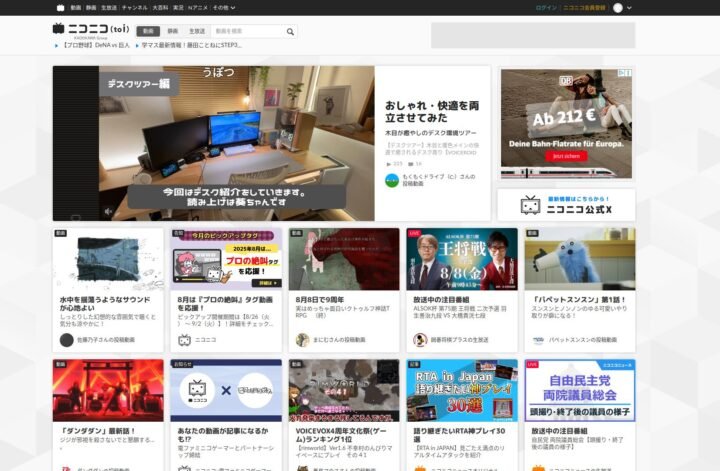The image size is (720, 471).
Task: Open the 【プロ野球】DeNA vs 巨人 headline
Action: click(96, 45)
